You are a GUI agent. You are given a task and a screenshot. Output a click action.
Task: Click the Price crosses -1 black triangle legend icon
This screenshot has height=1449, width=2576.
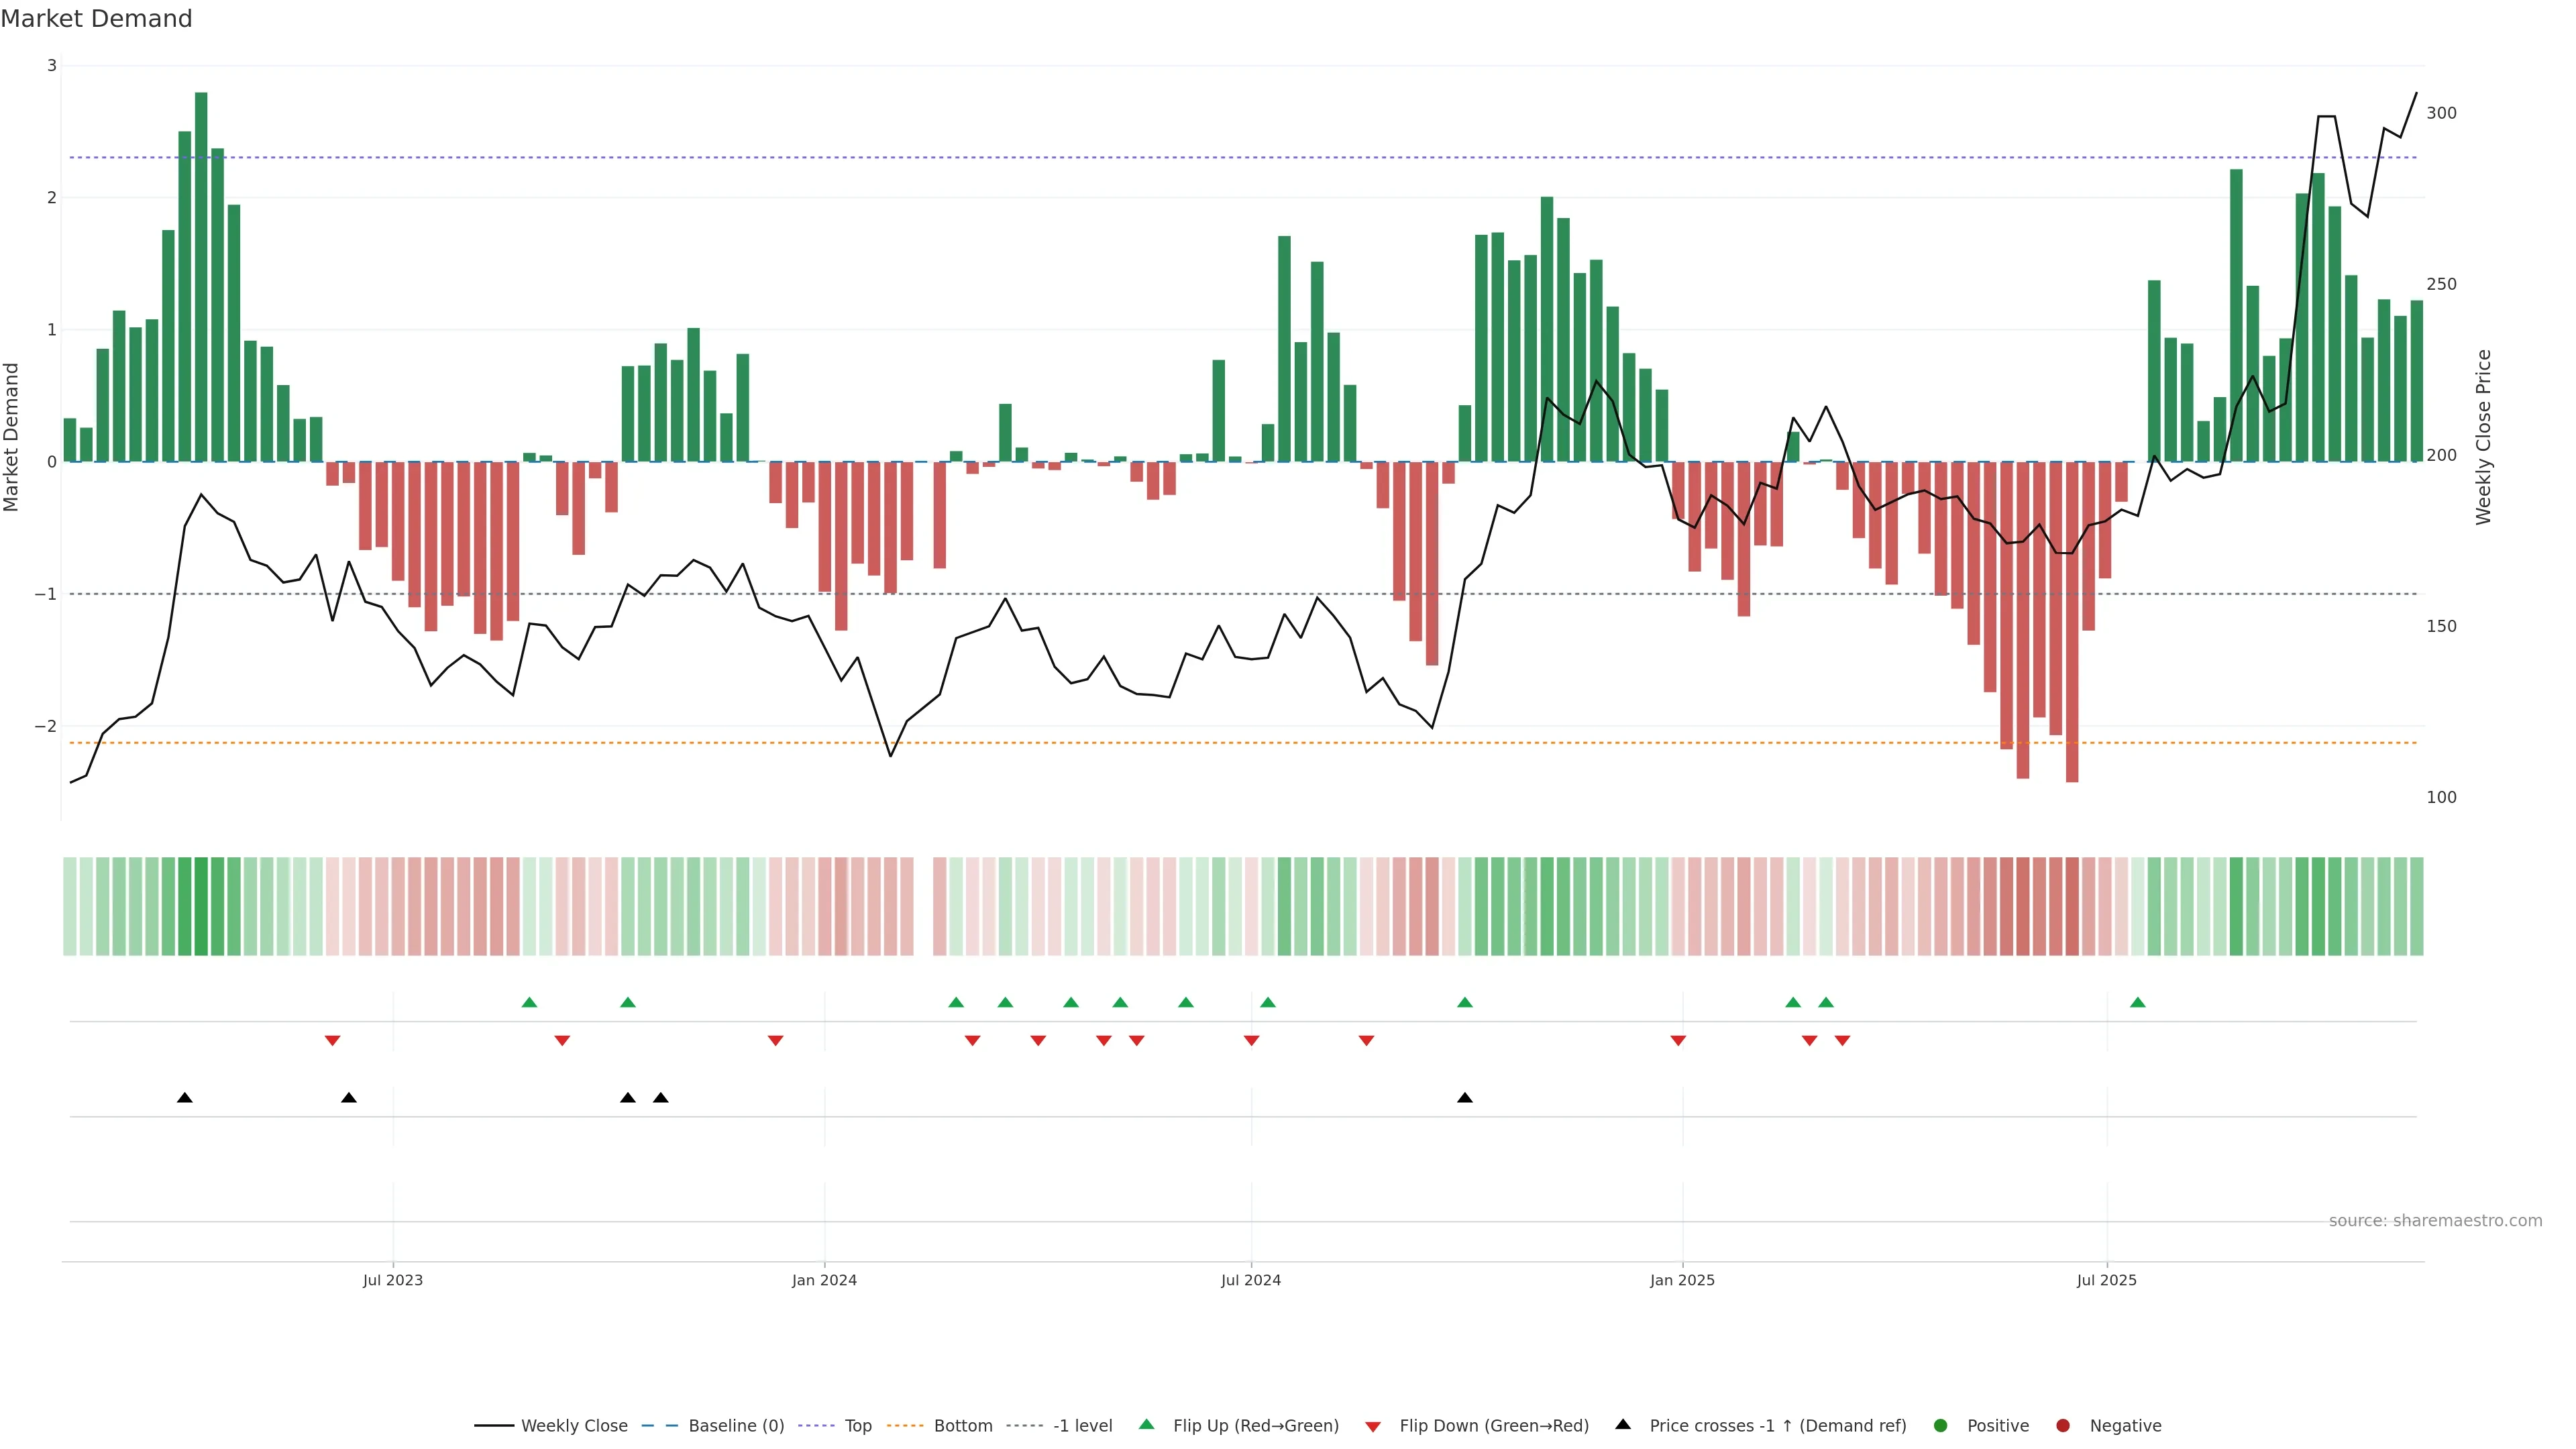point(1622,1424)
